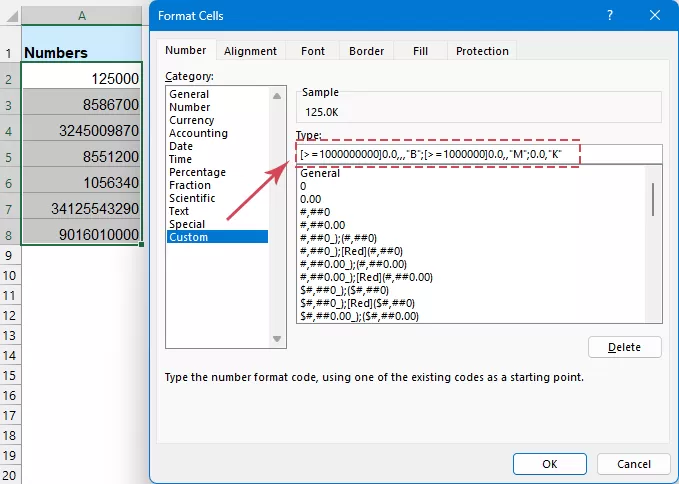This screenshot has width=679, height=484.
Task: Select cell containing 125000
Action: coord(81,76)
